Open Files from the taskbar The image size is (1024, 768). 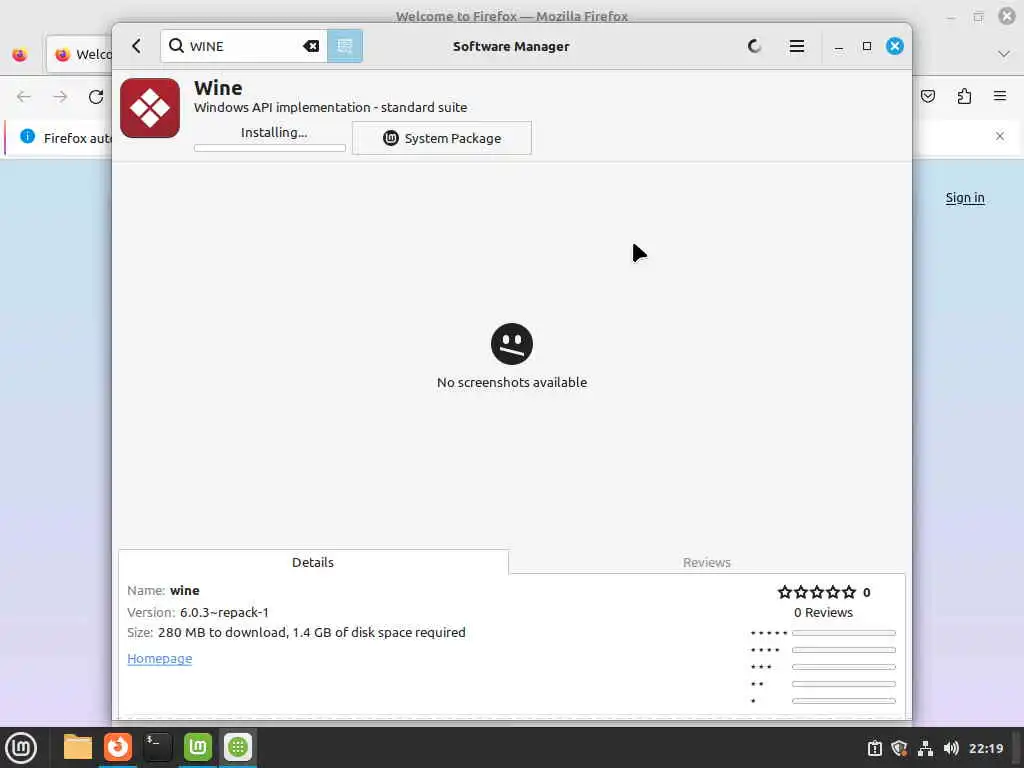pyautogui.click(x=78, y=747)
